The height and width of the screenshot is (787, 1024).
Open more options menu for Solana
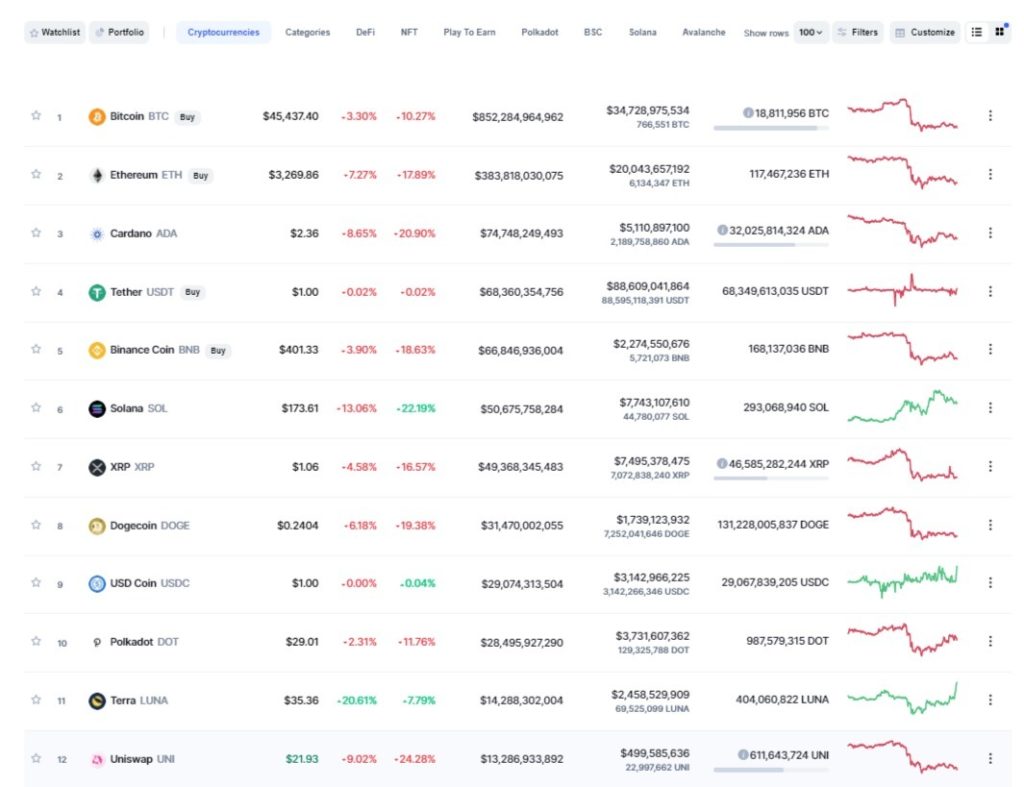[x=990, y=408]
